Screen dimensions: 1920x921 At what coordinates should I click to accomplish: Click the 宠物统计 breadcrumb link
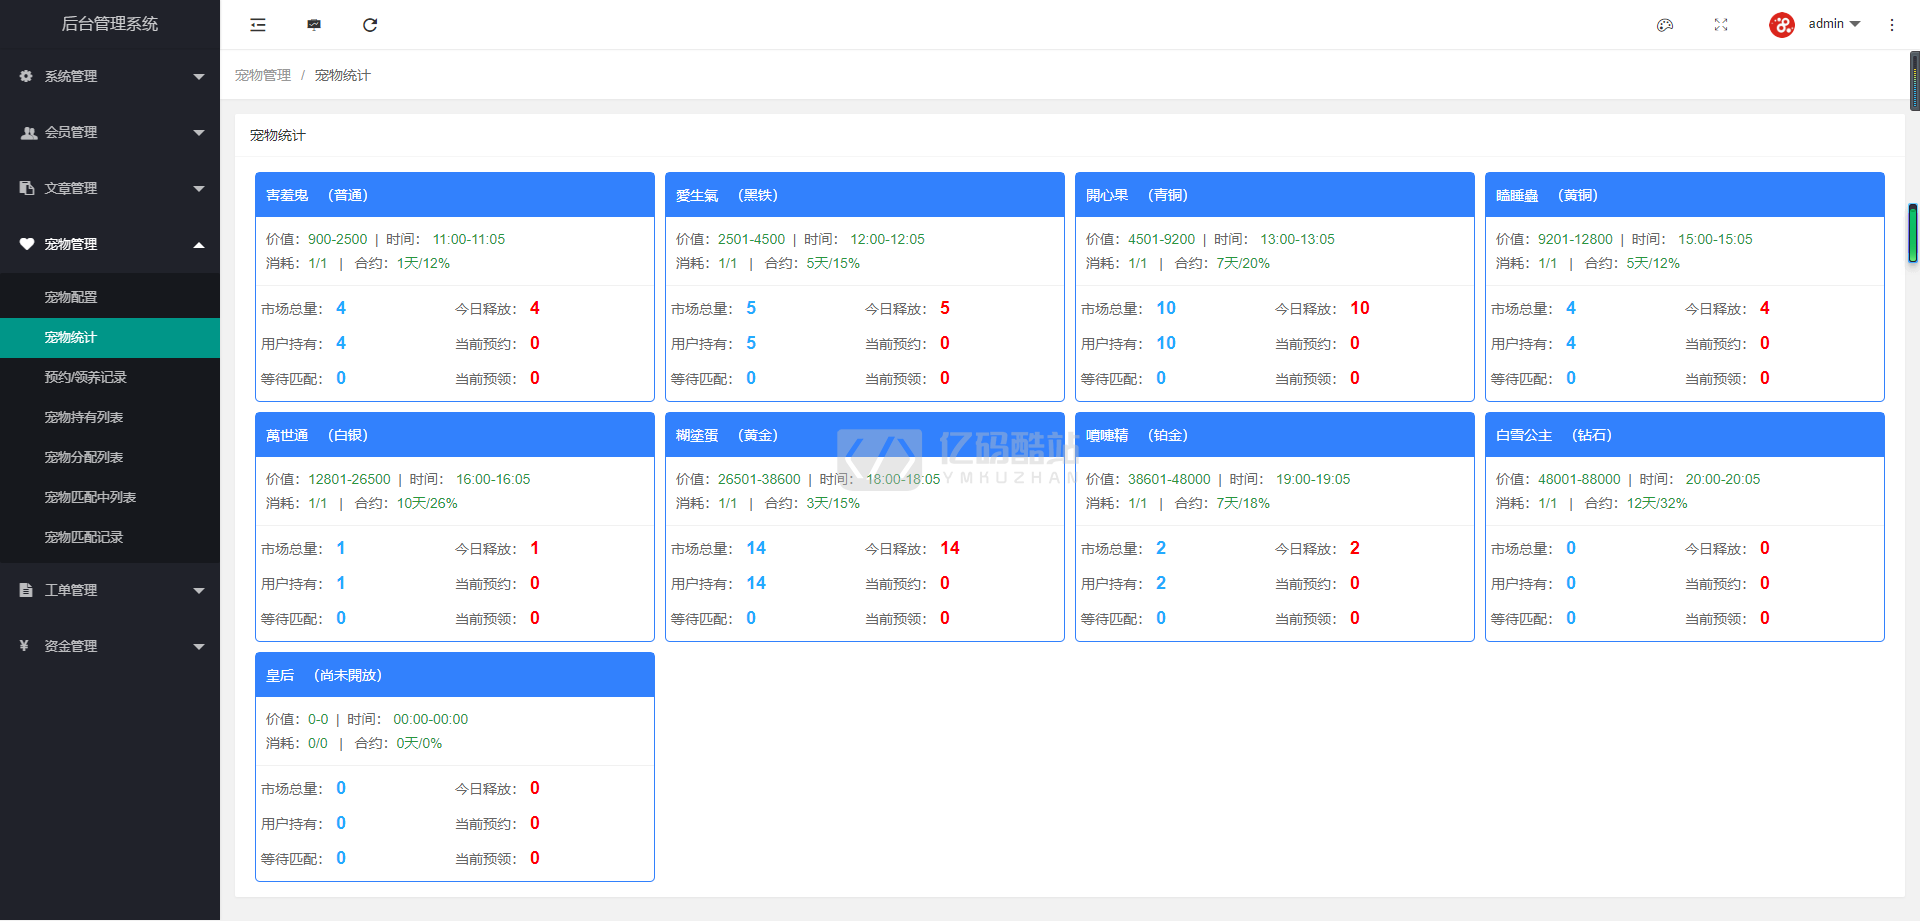click(x=342, y=75)
